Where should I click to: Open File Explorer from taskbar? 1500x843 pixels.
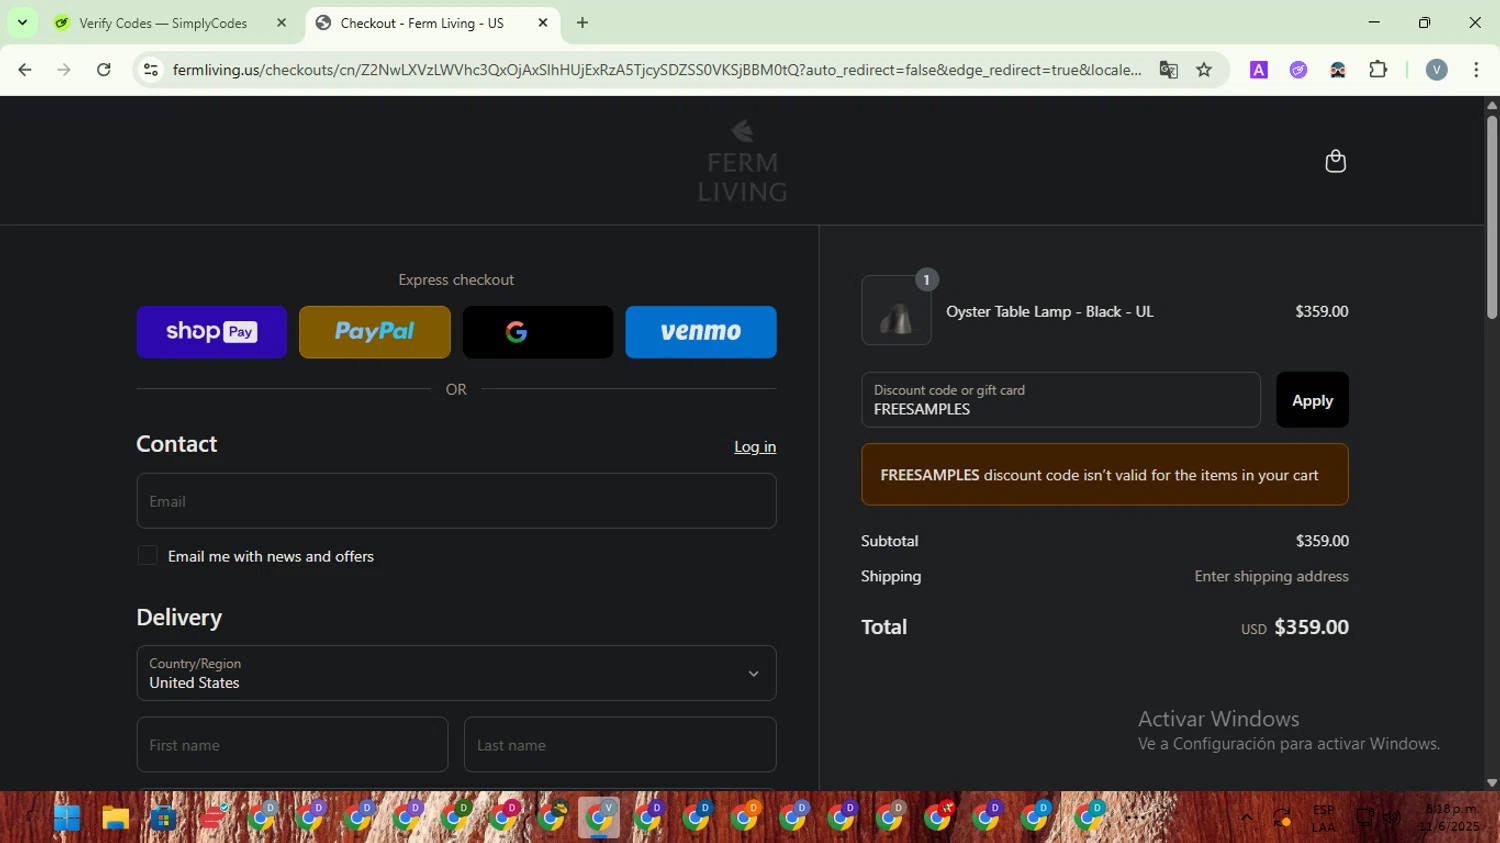coord(115,818)
